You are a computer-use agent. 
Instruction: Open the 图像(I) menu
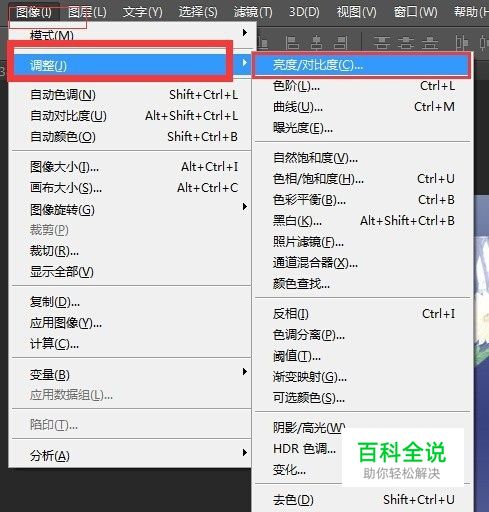click(x=34, y=12)
